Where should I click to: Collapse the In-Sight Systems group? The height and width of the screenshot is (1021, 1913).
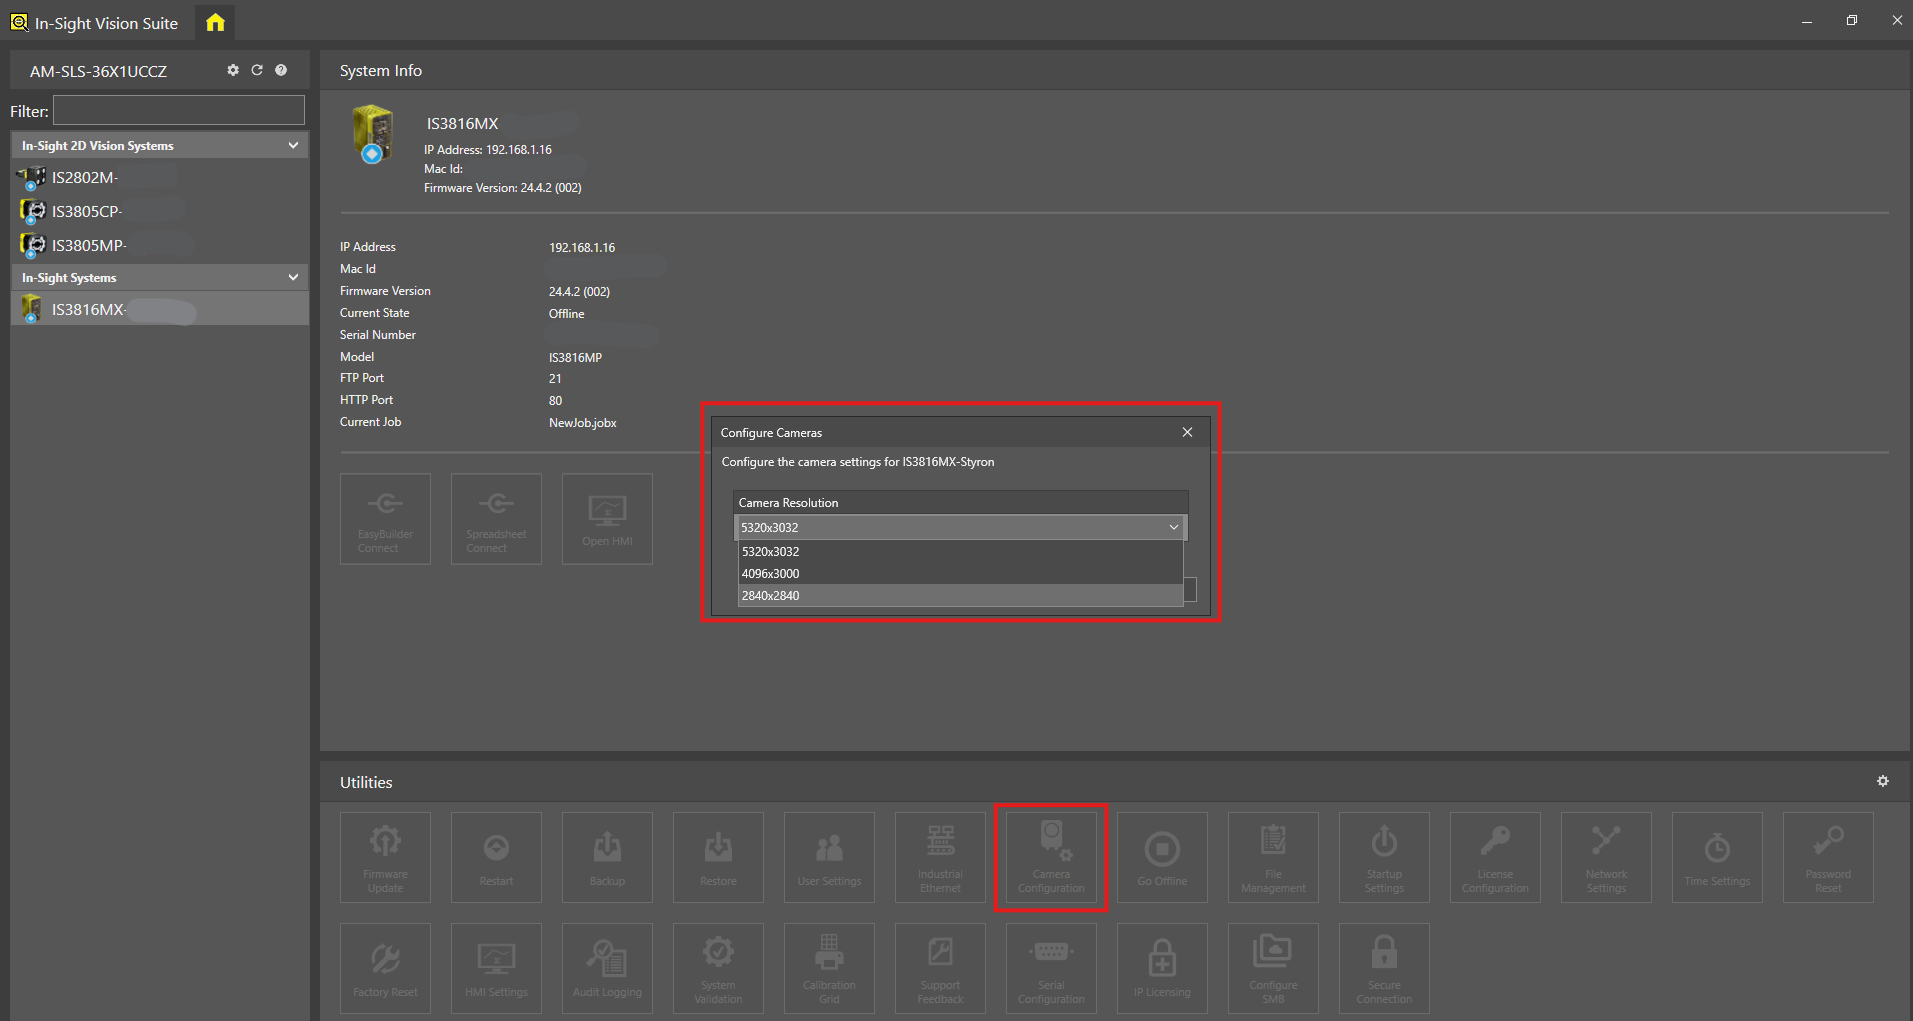coord(293,277)
